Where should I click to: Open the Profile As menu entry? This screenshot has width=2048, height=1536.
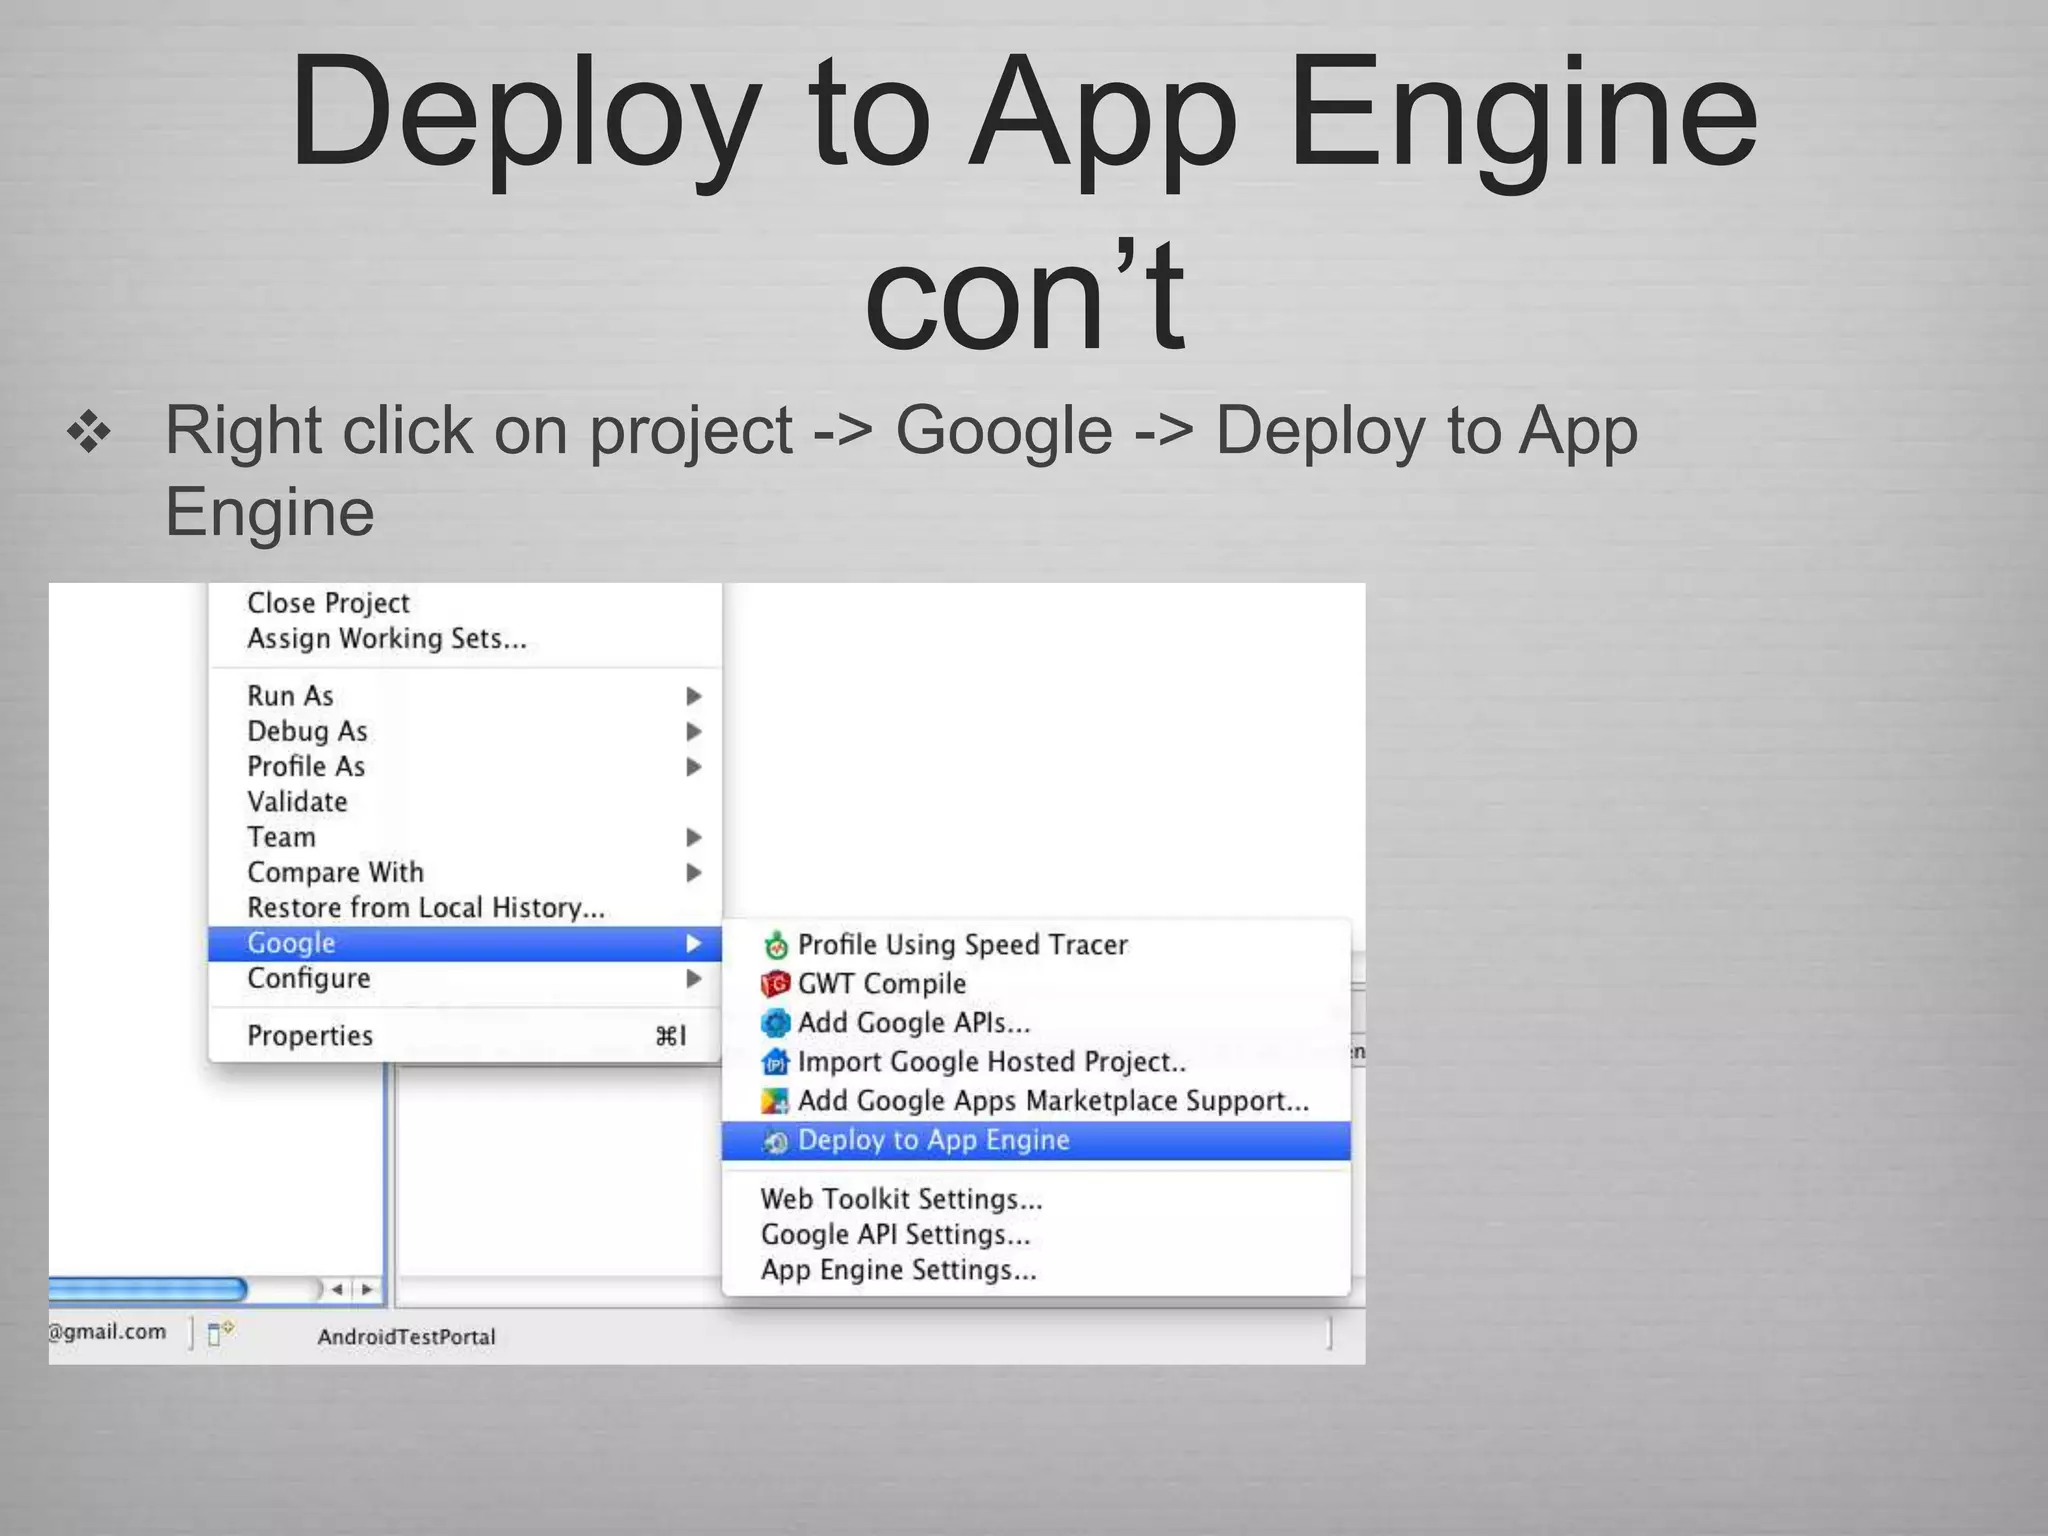point(465,767)
